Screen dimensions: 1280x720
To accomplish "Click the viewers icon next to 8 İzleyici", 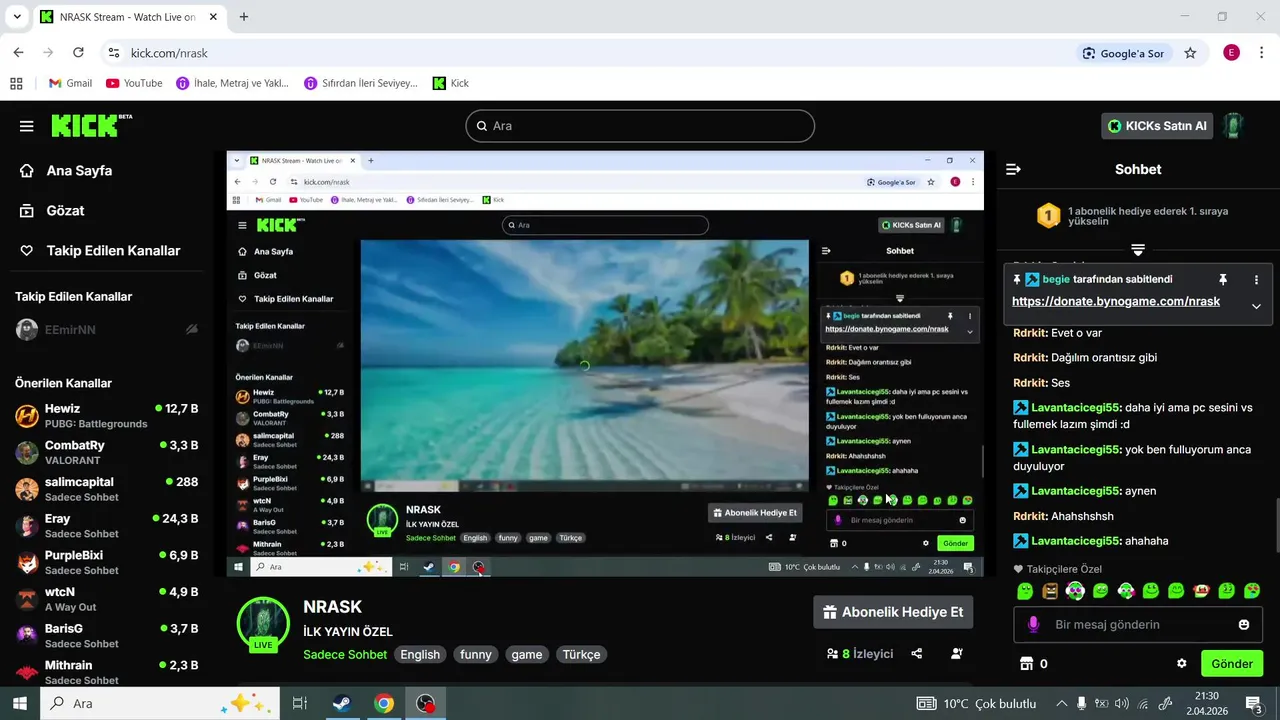I will coord(832,654).
